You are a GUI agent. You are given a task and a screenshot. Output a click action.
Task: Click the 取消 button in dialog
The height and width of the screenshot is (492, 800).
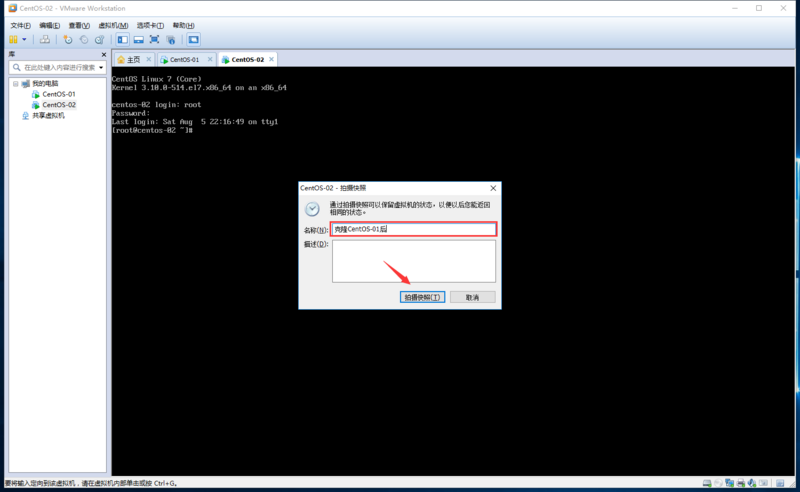click(x=472, y=297)
